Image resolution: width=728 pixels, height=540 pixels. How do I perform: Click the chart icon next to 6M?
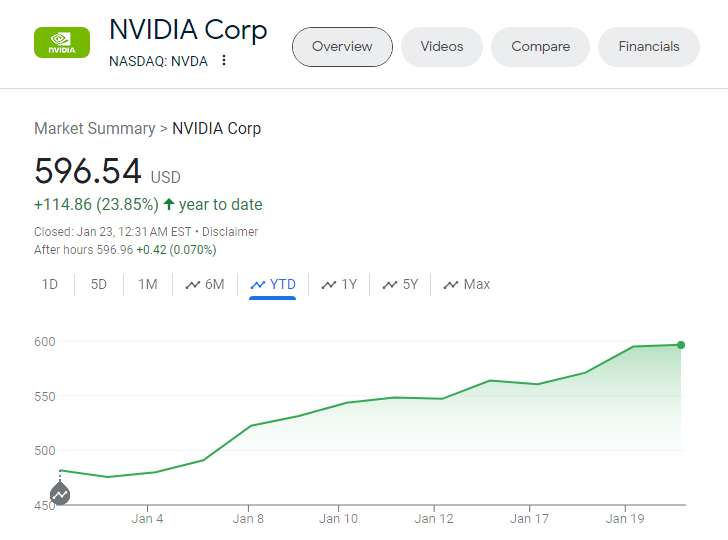[x=193, y=285]
